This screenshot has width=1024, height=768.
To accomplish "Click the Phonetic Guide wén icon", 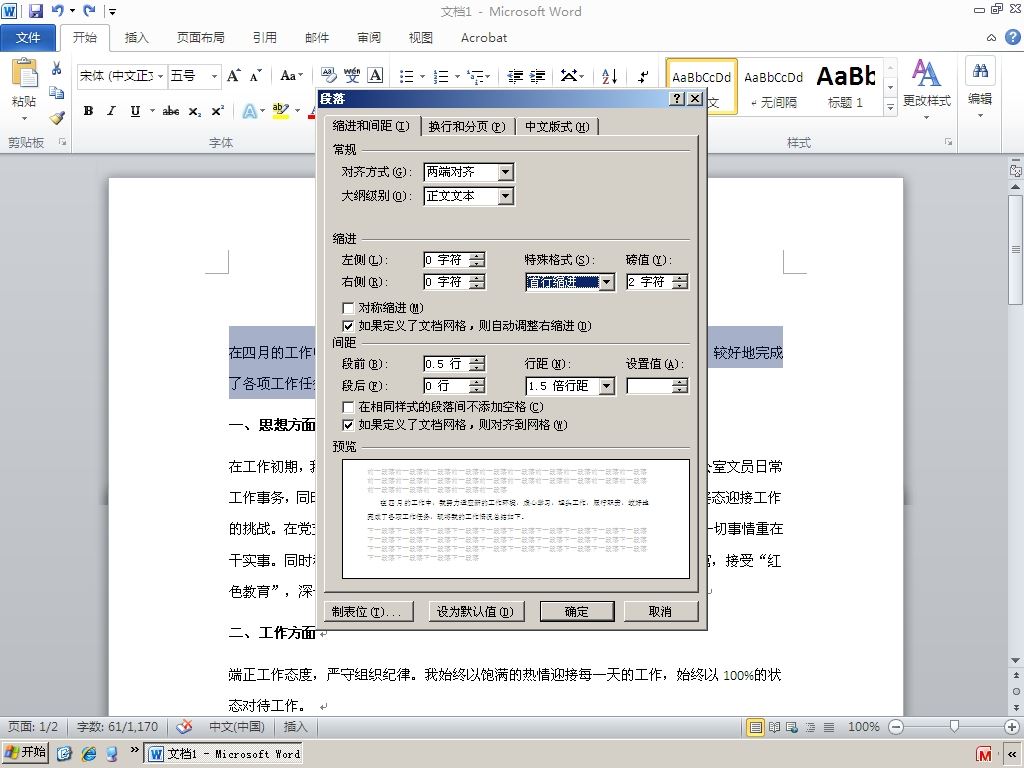I will [x=352, y=76].
